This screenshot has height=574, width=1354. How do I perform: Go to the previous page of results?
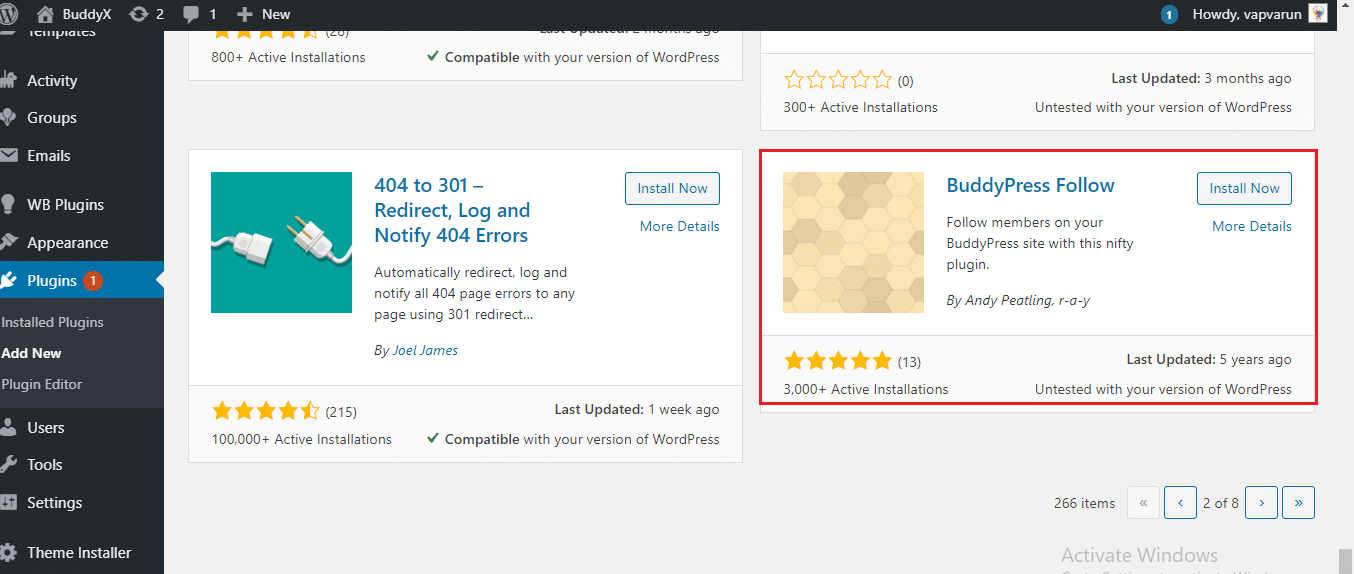pos(1180,503)
